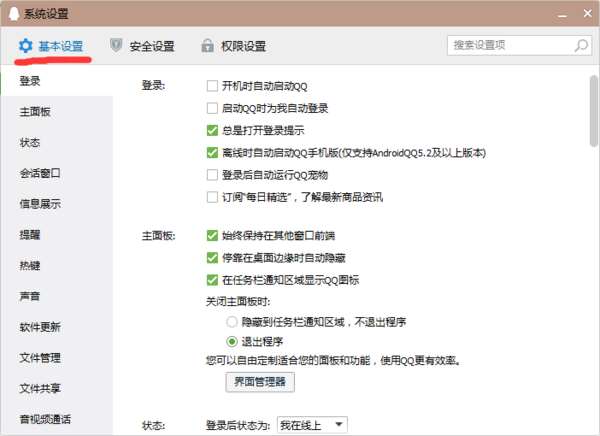Viewport: 600px width, 436px height.
Task: Close the 系统设置 window
Action: click(588, 14)
